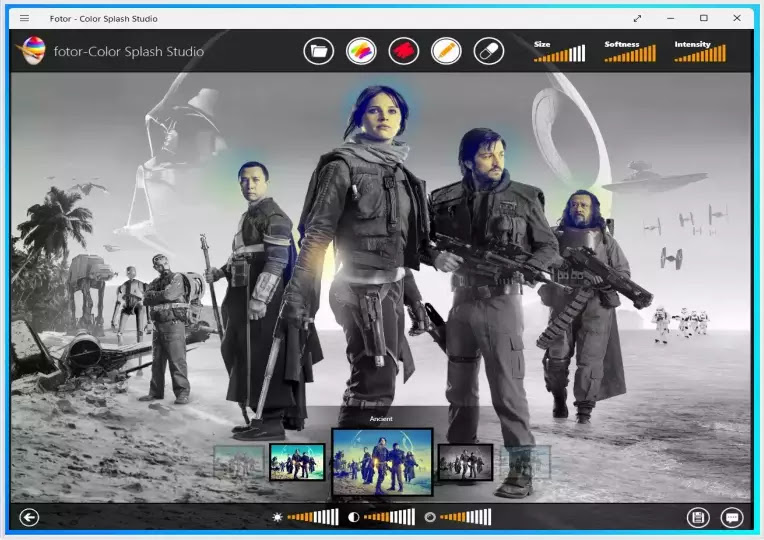This screenshot has height=540, width=764.
Task: Choose the dark effect thumbnail right of Ancient
Action: click(x=465, y=462)
